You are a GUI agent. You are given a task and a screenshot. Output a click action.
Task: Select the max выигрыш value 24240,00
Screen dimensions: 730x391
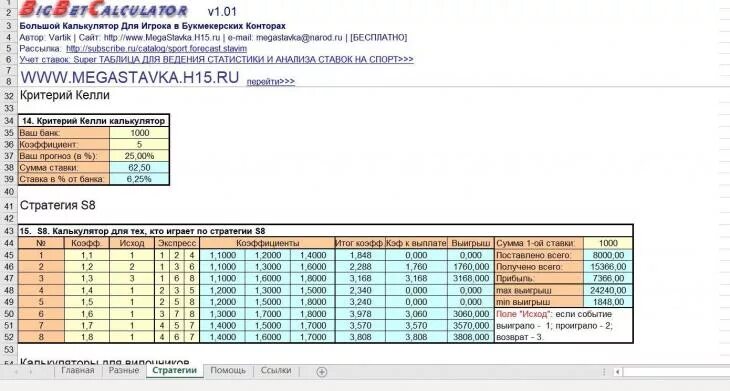tap(608, 290)
